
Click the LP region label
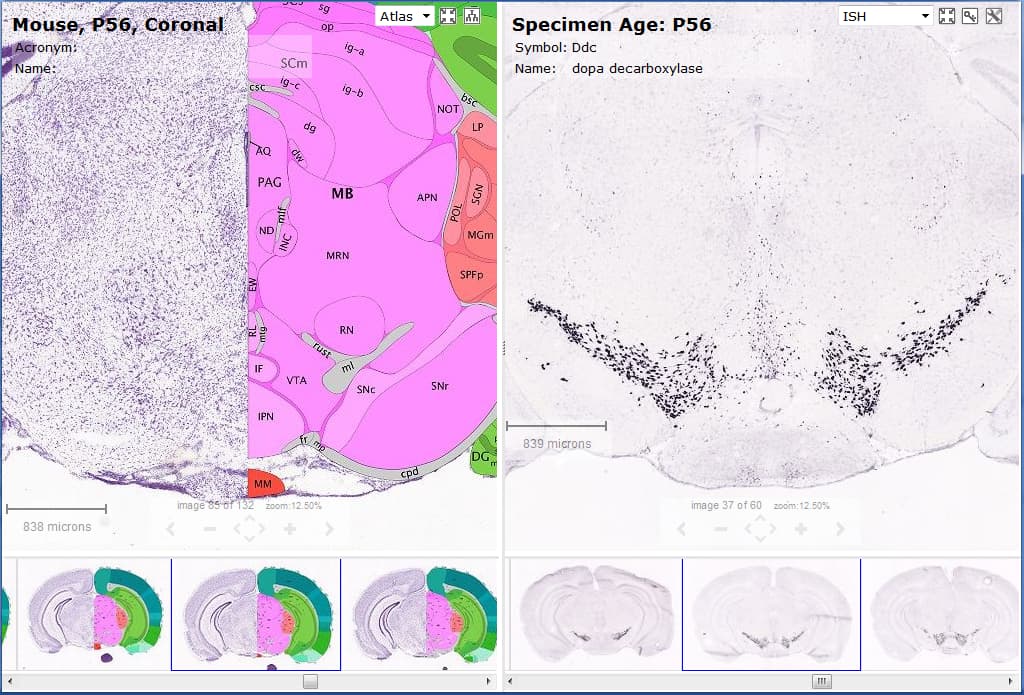click(477, 127)
